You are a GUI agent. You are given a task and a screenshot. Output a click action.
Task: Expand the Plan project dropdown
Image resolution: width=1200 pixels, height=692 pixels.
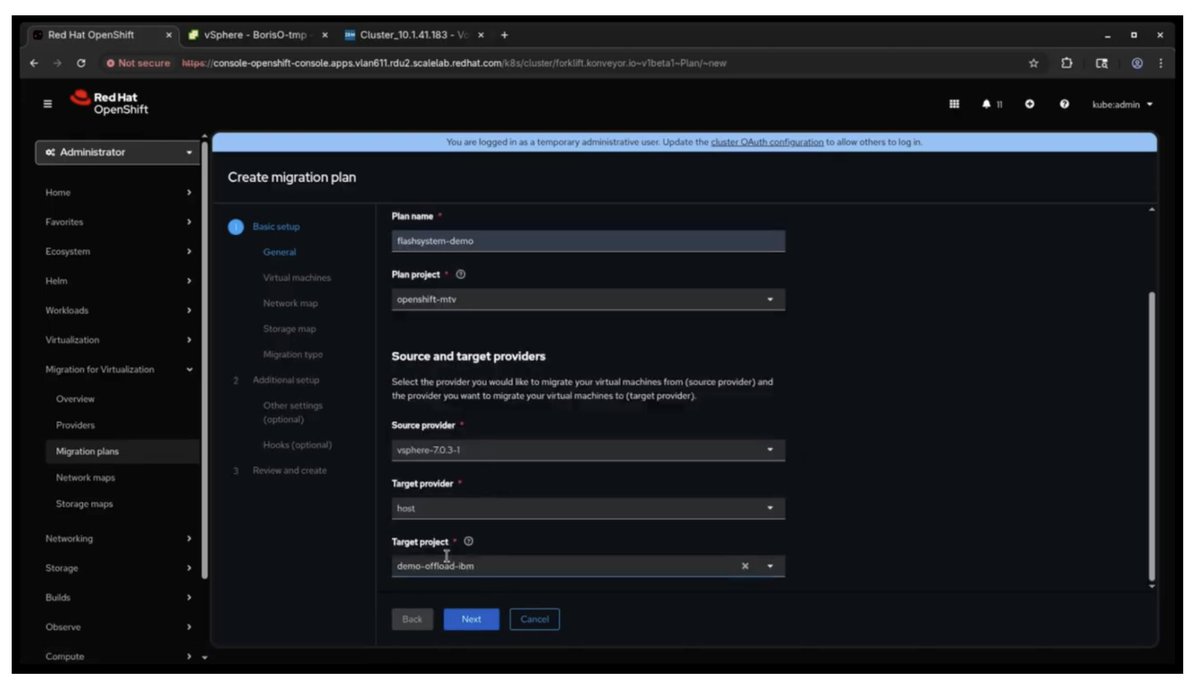(770, 299)
